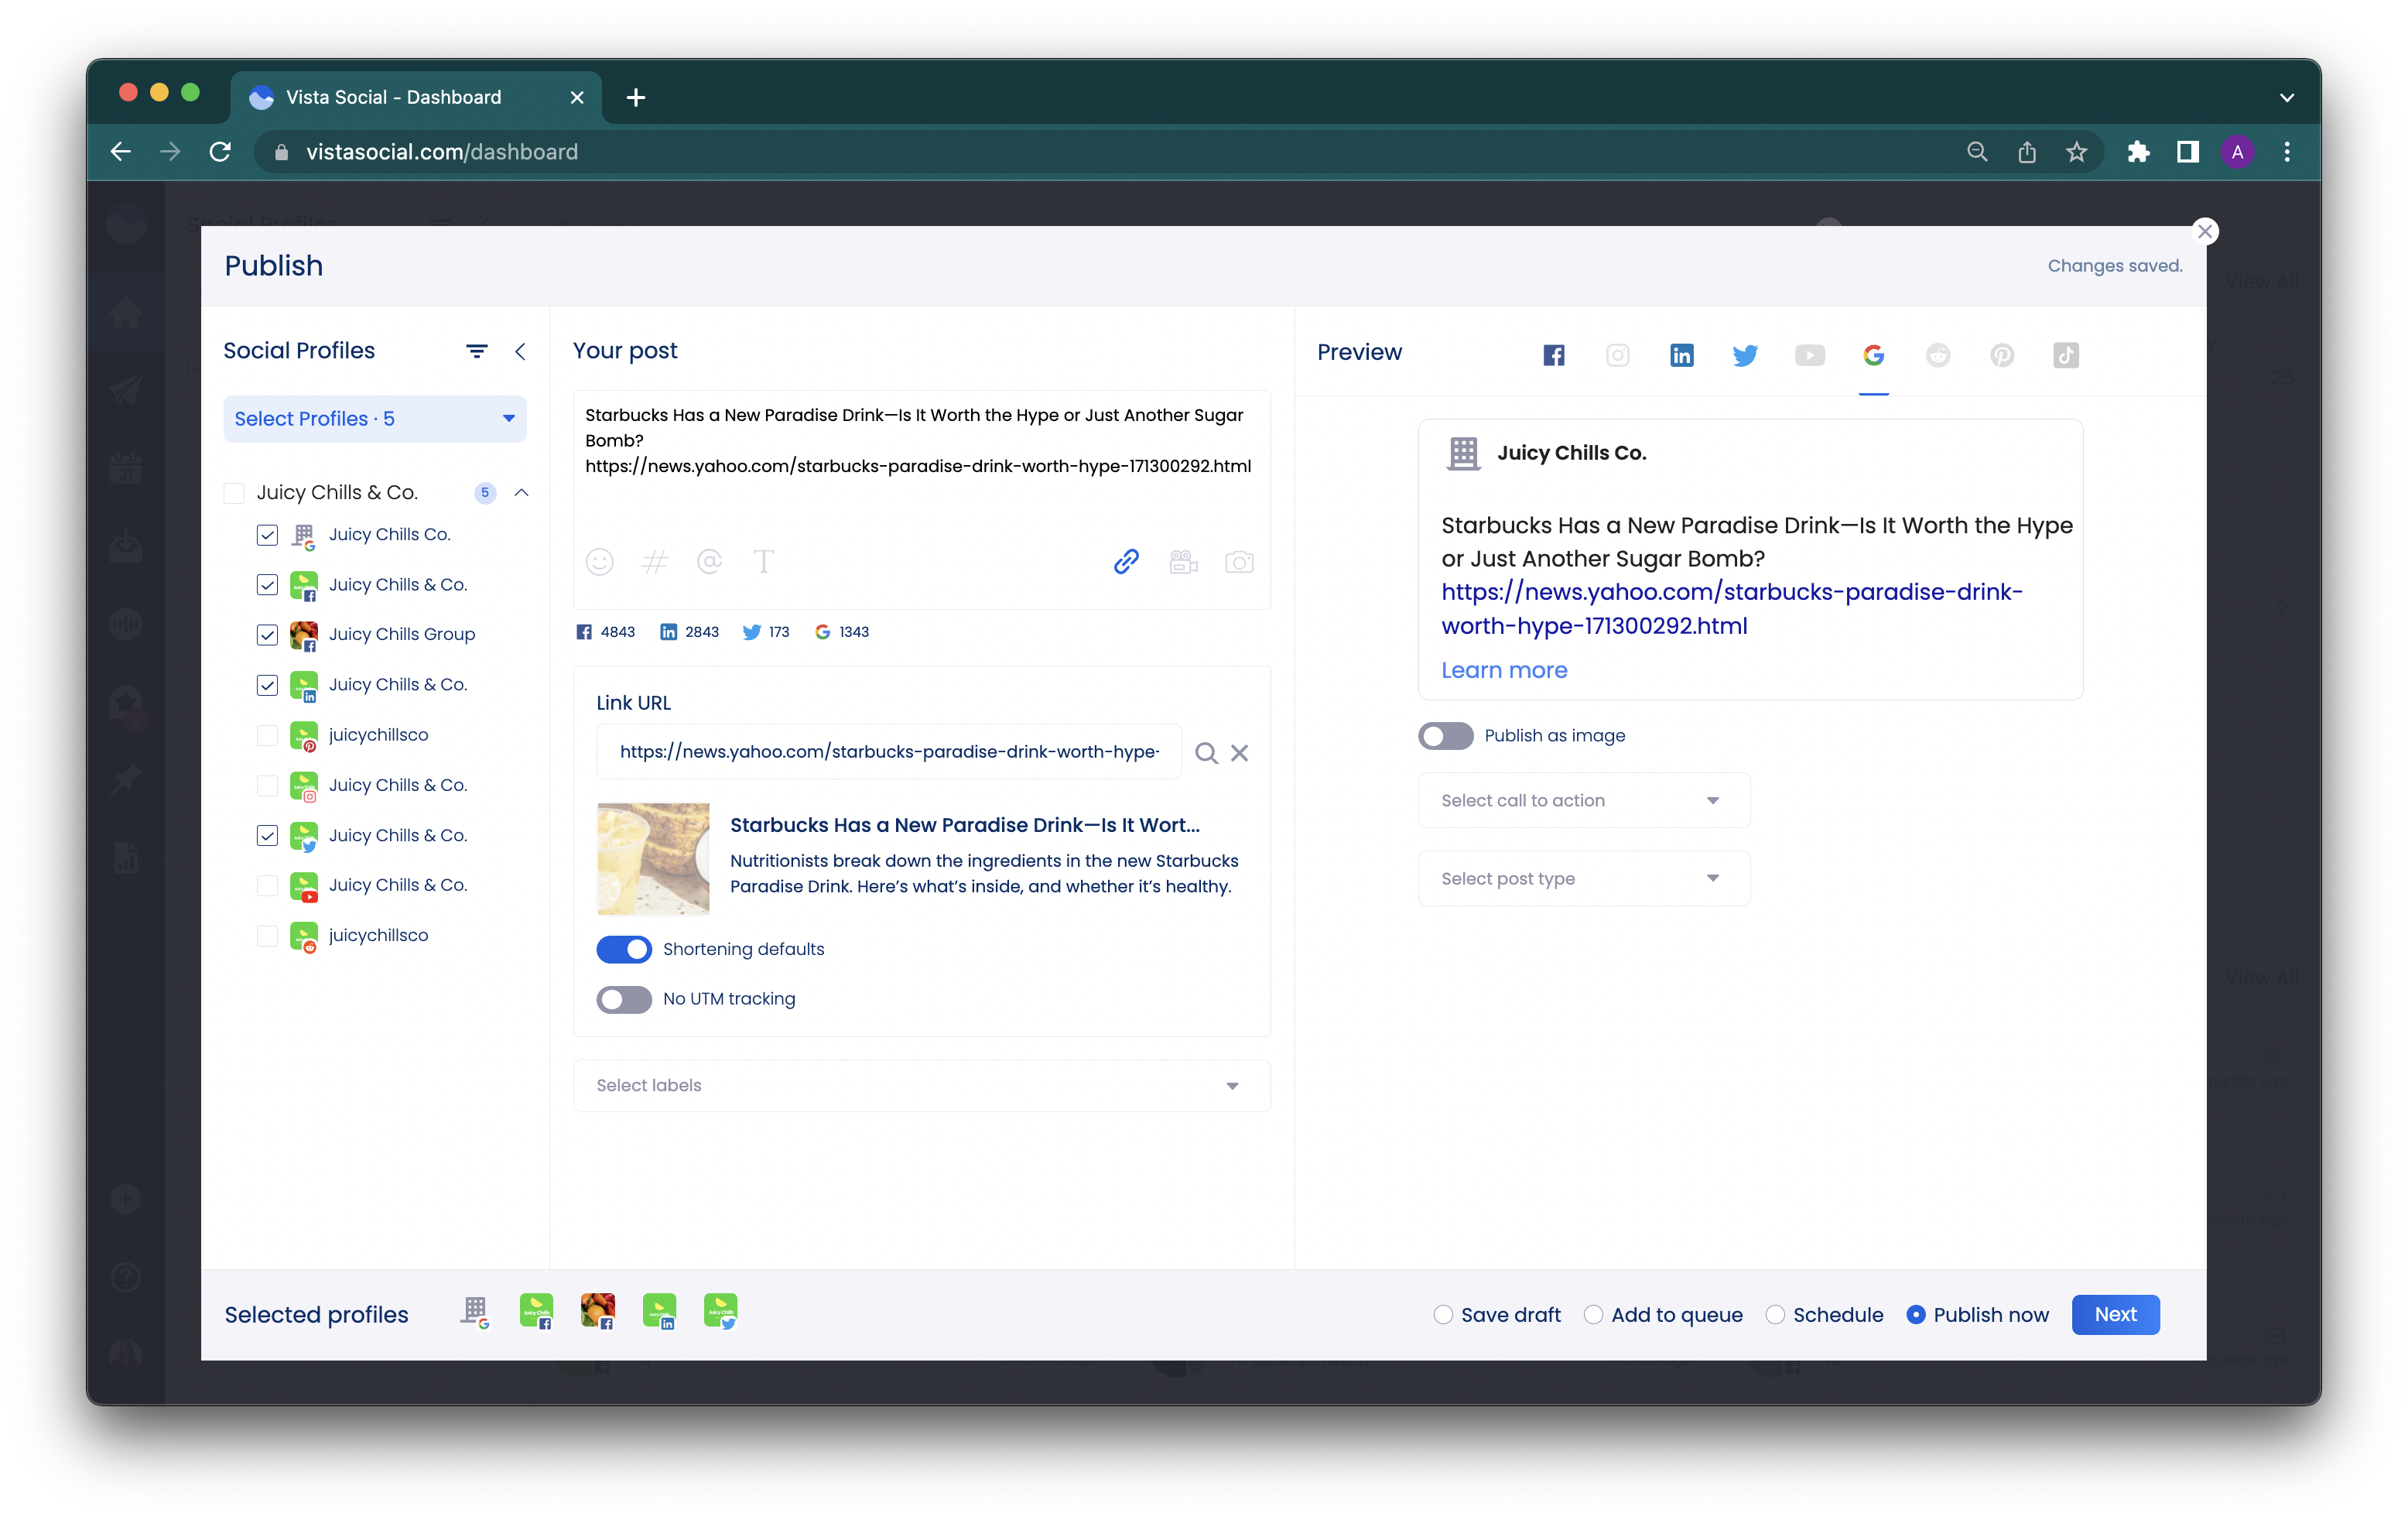Add a mention with the @ icon

point(709,562)
